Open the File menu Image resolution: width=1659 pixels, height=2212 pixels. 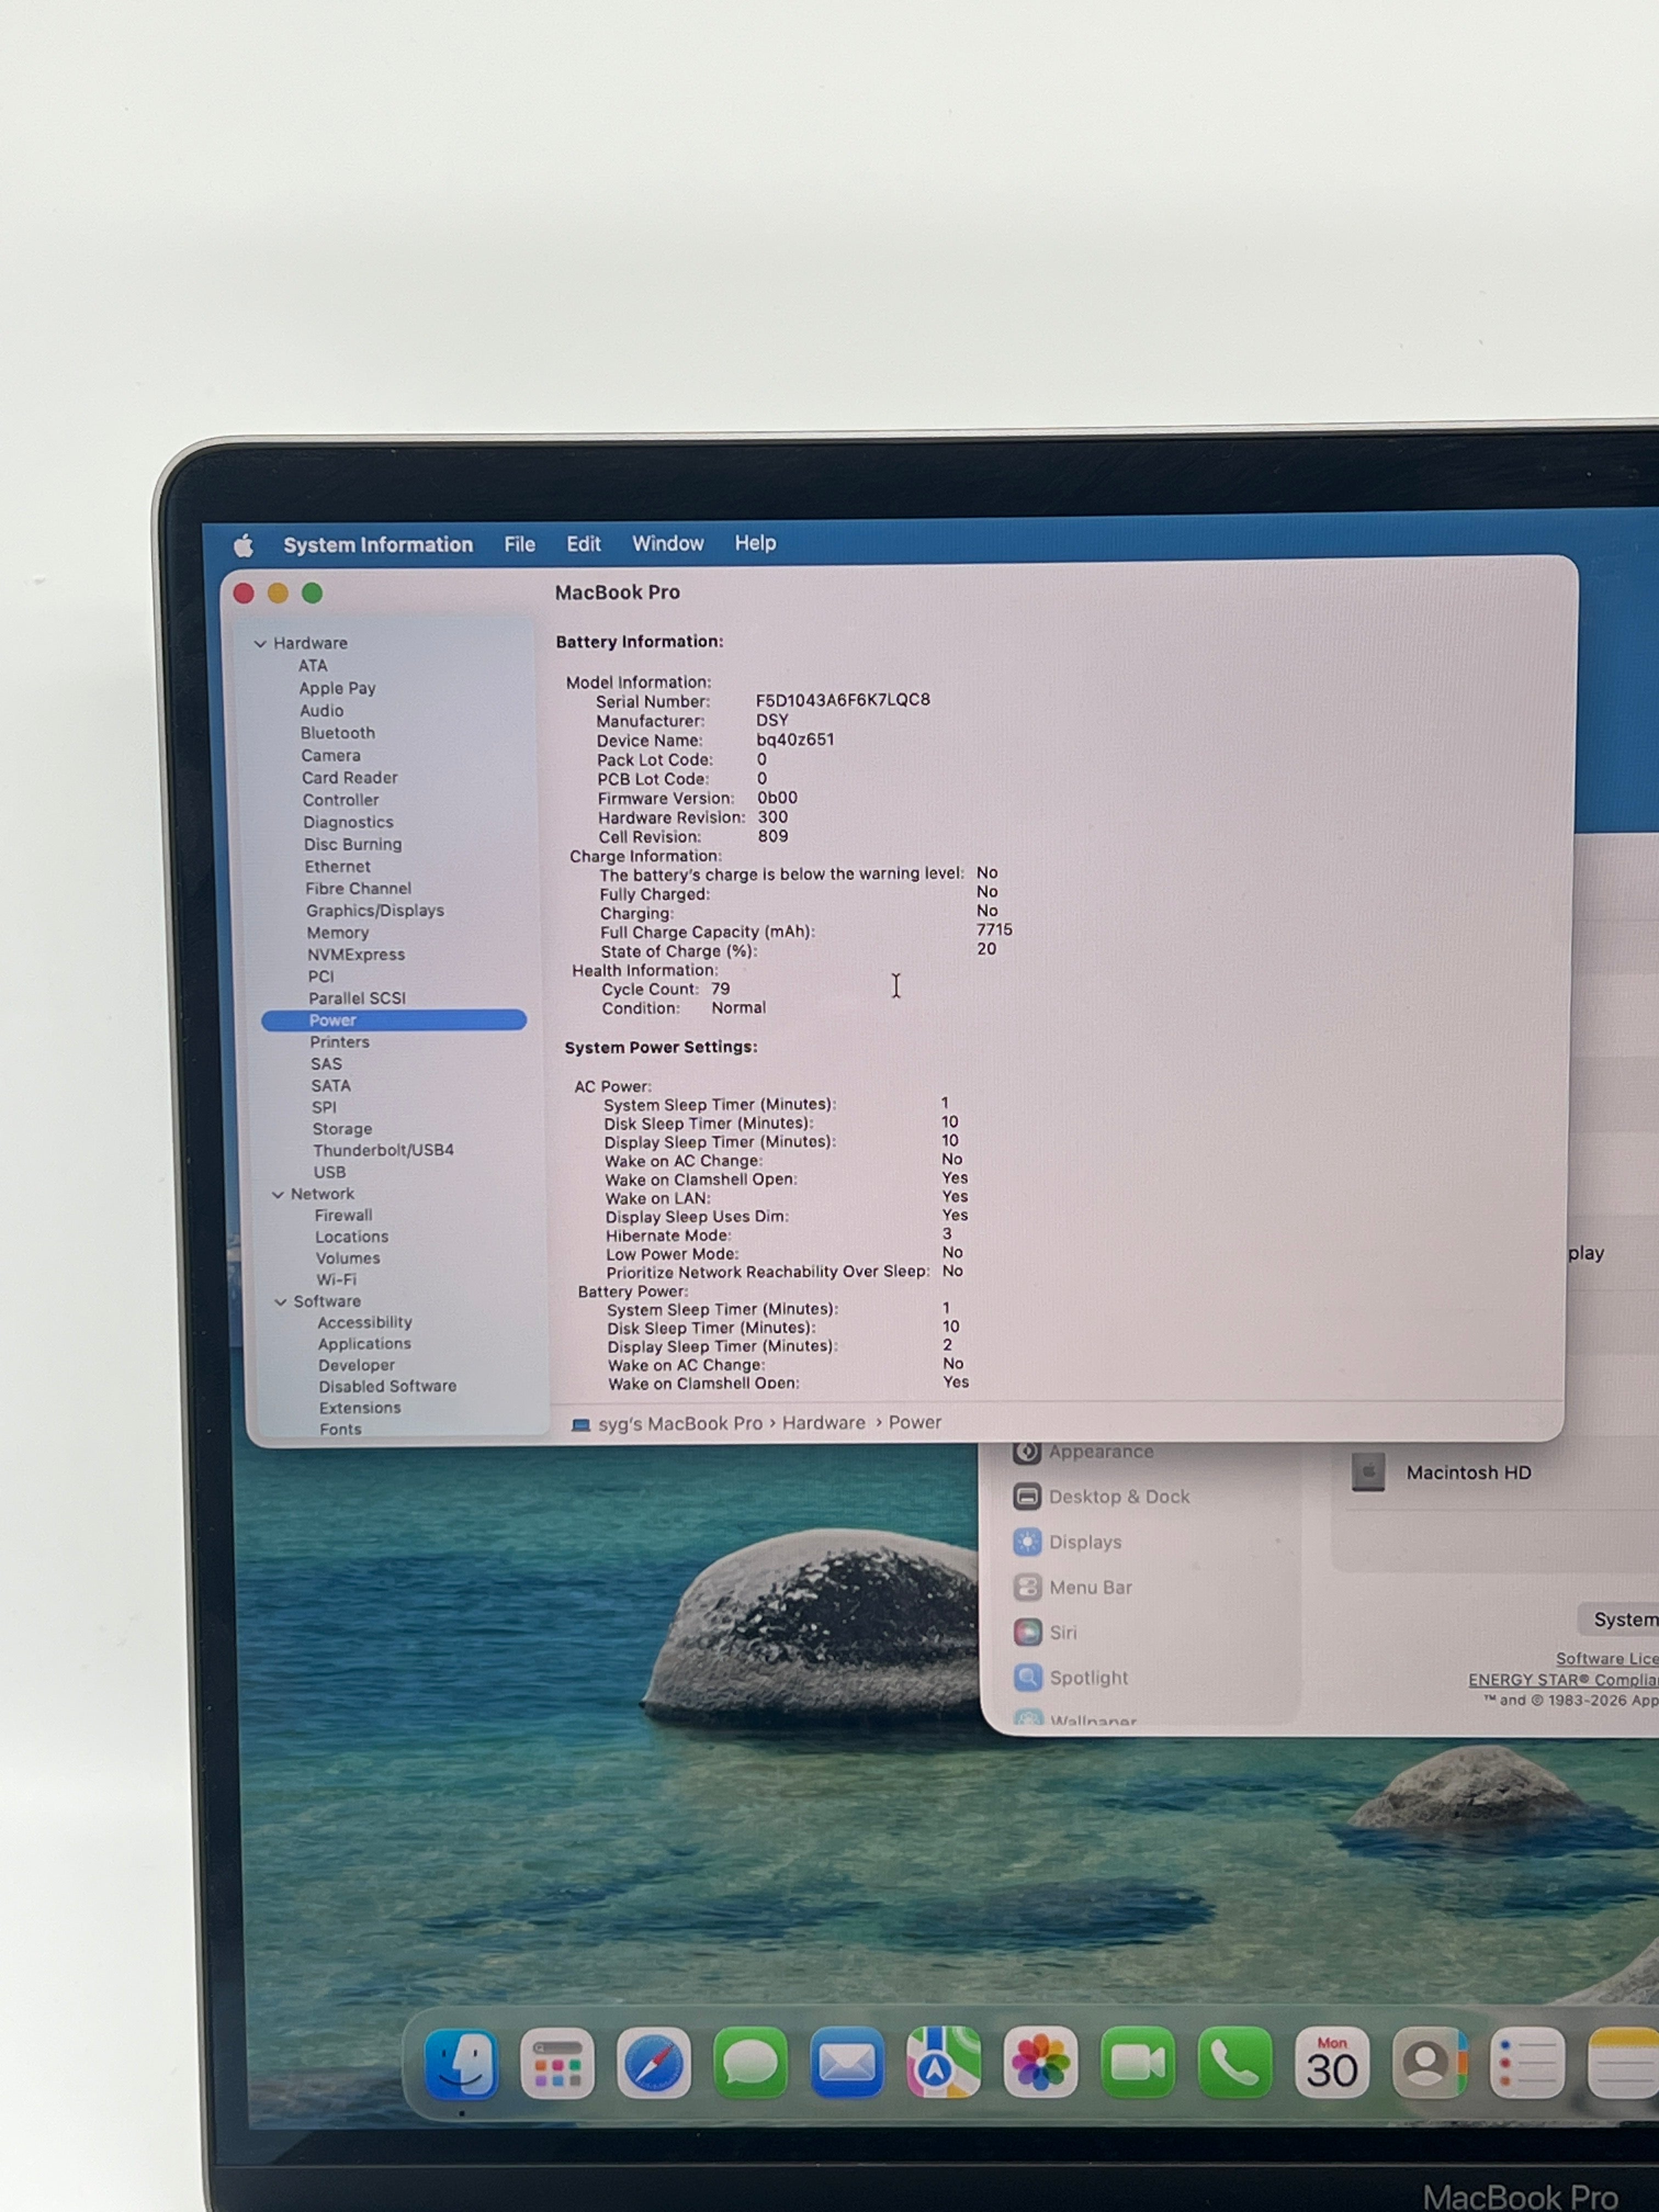(519, 544)
